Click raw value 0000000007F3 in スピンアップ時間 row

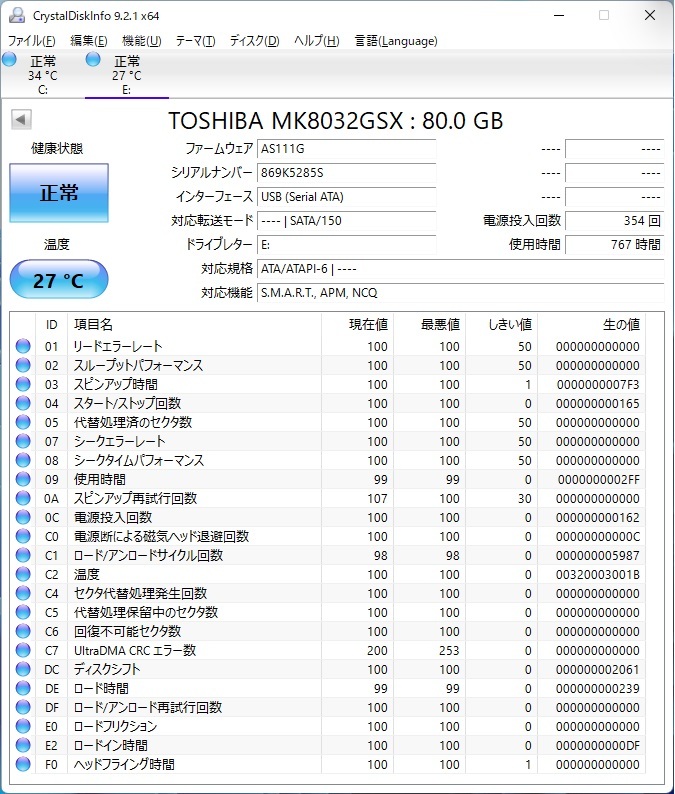598,384
